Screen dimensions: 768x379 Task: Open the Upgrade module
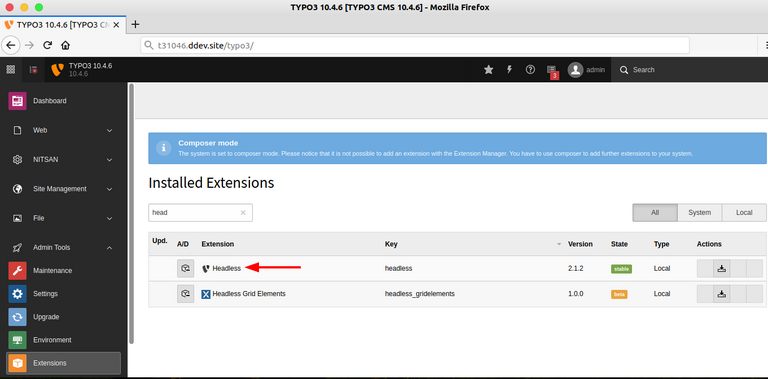(x=64, y=317)
